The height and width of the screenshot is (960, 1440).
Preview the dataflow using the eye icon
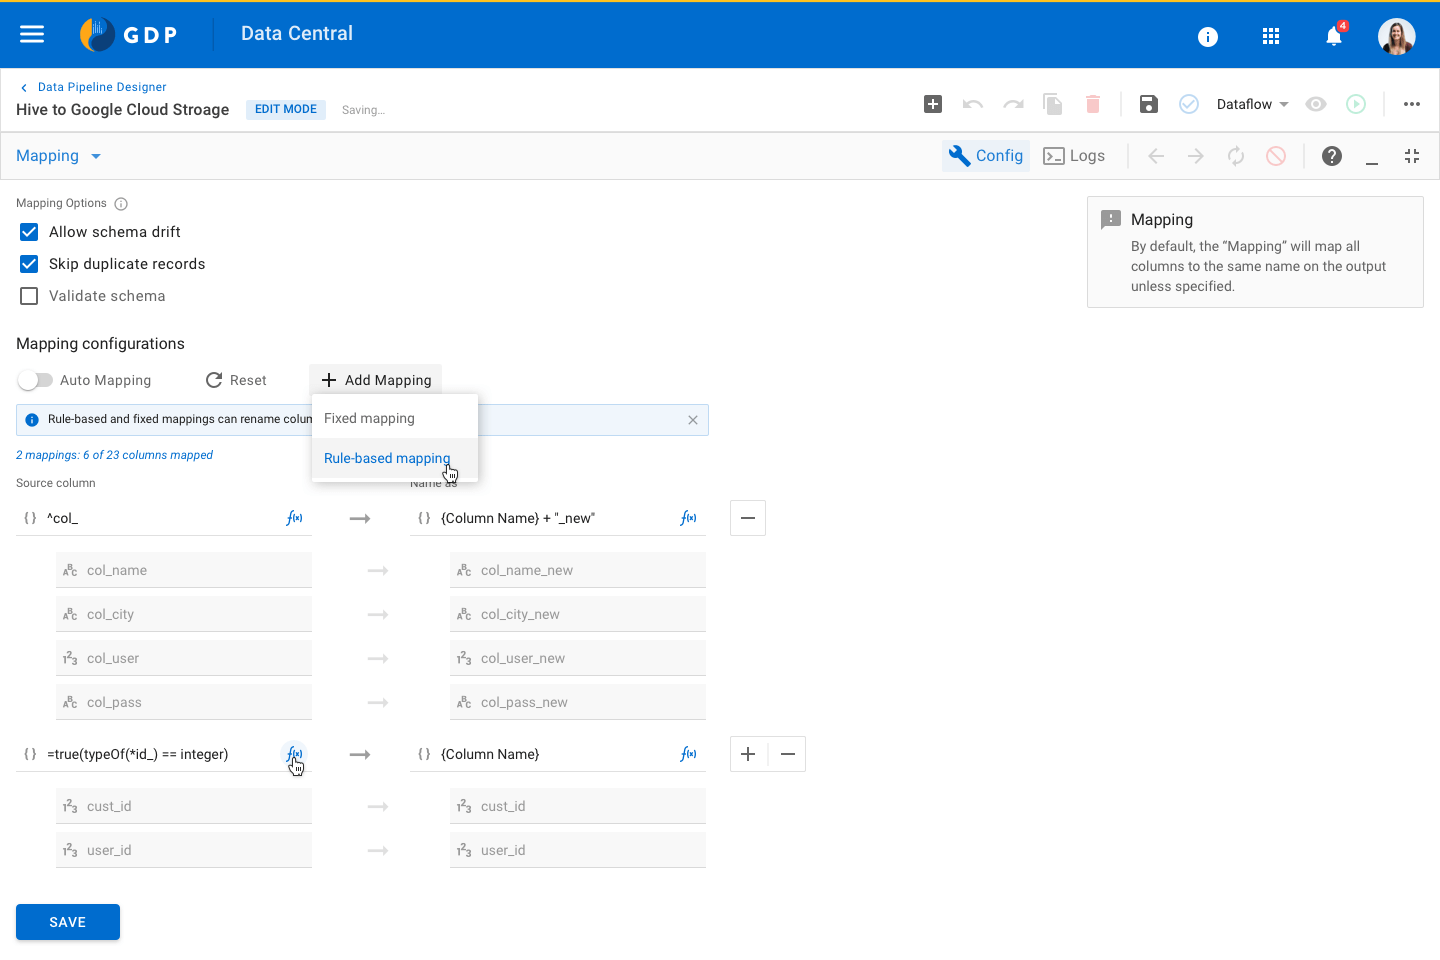point(1316,104)
